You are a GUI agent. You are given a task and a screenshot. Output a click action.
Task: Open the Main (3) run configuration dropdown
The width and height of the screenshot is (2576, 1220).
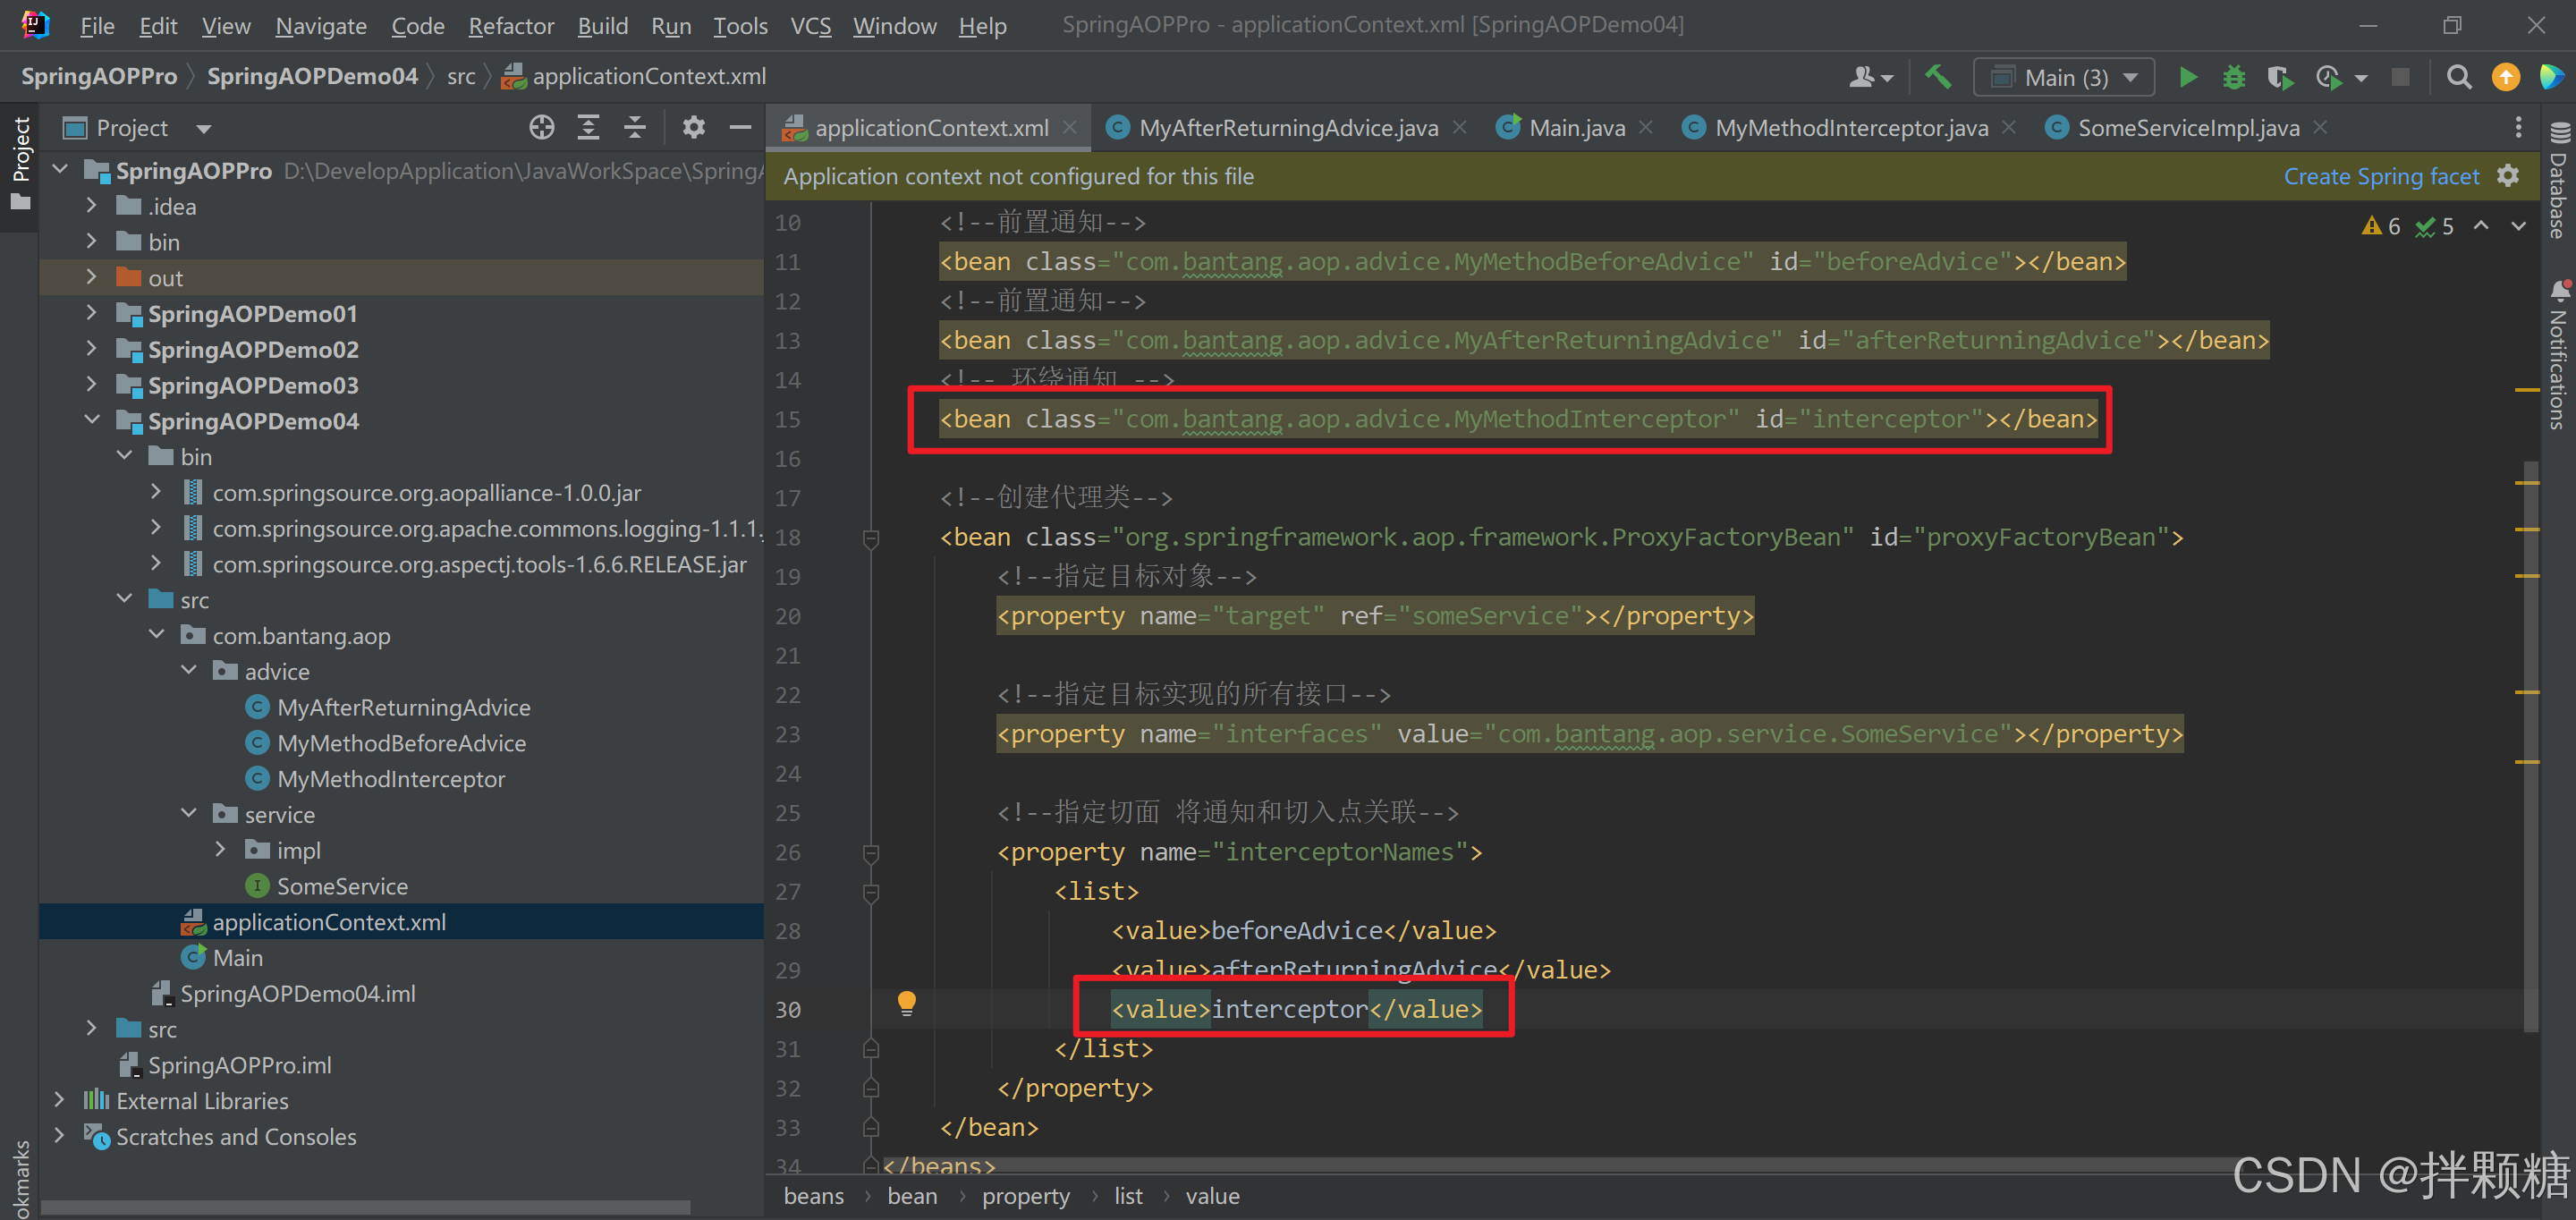[2066, 77]
